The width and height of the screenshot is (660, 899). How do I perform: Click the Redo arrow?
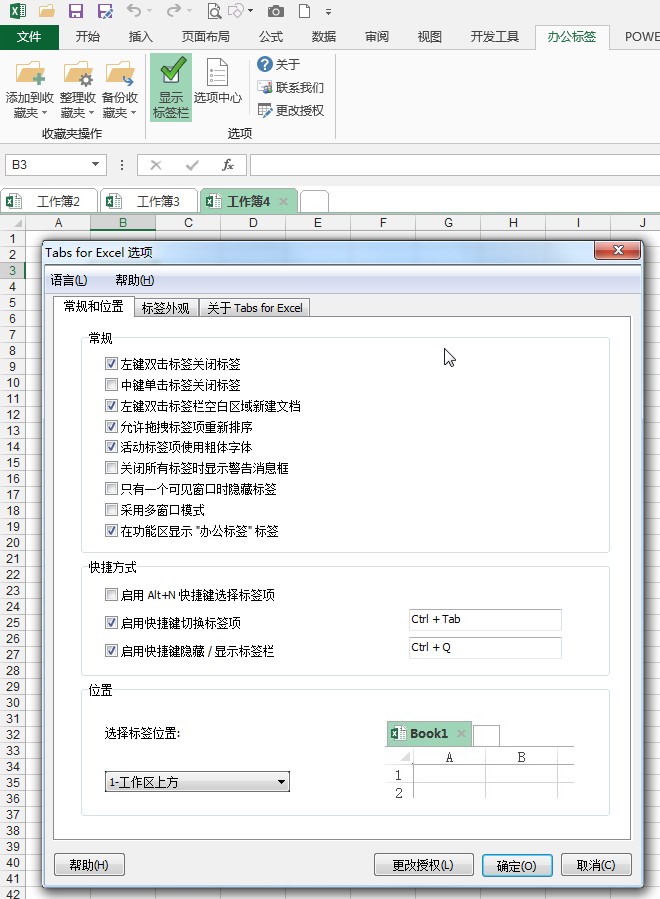coord(174,10)
